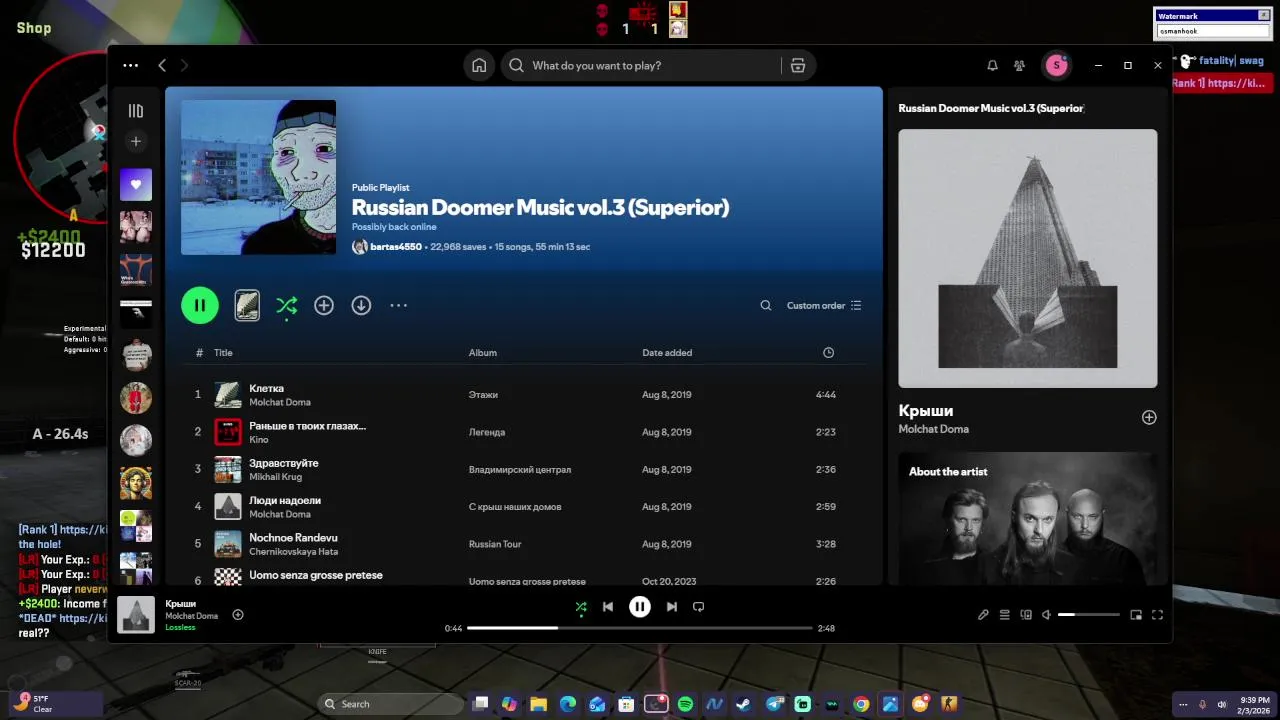Download the playlist
The width and height of the screenshot is (1280, 720).
pos(361,305)
